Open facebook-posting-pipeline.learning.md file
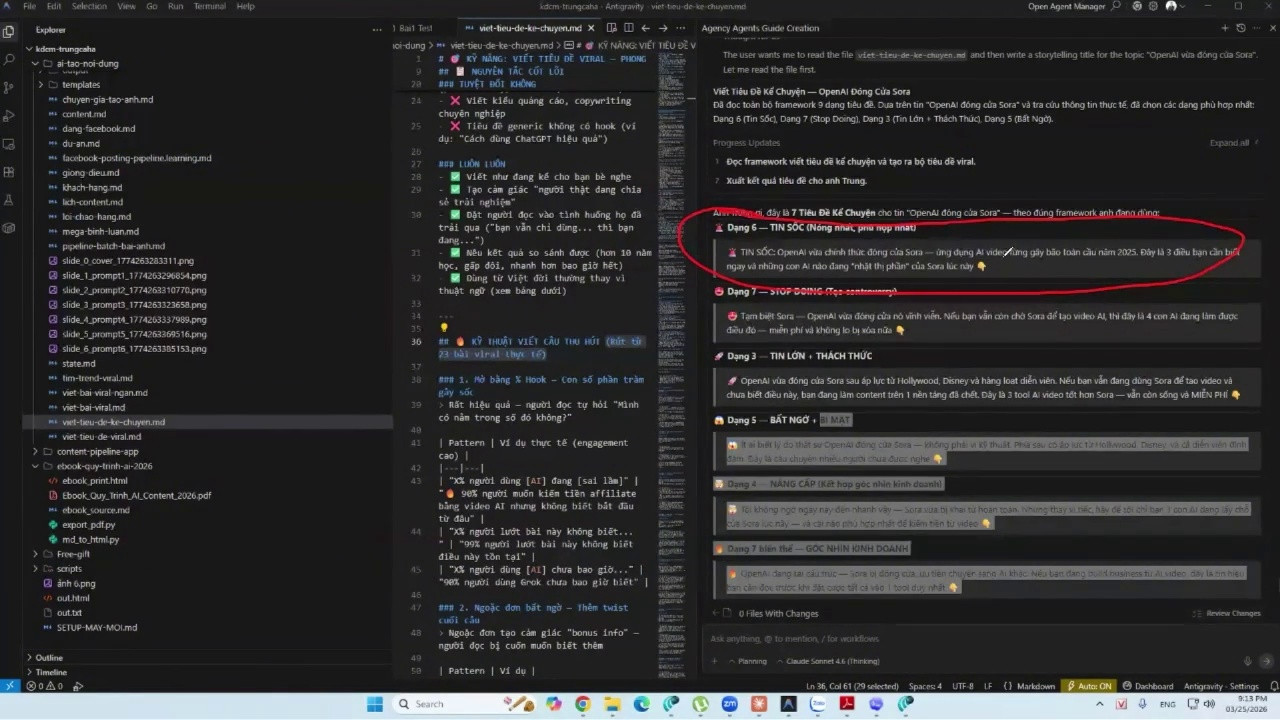The image size is (1280, 720). [137, 158]
